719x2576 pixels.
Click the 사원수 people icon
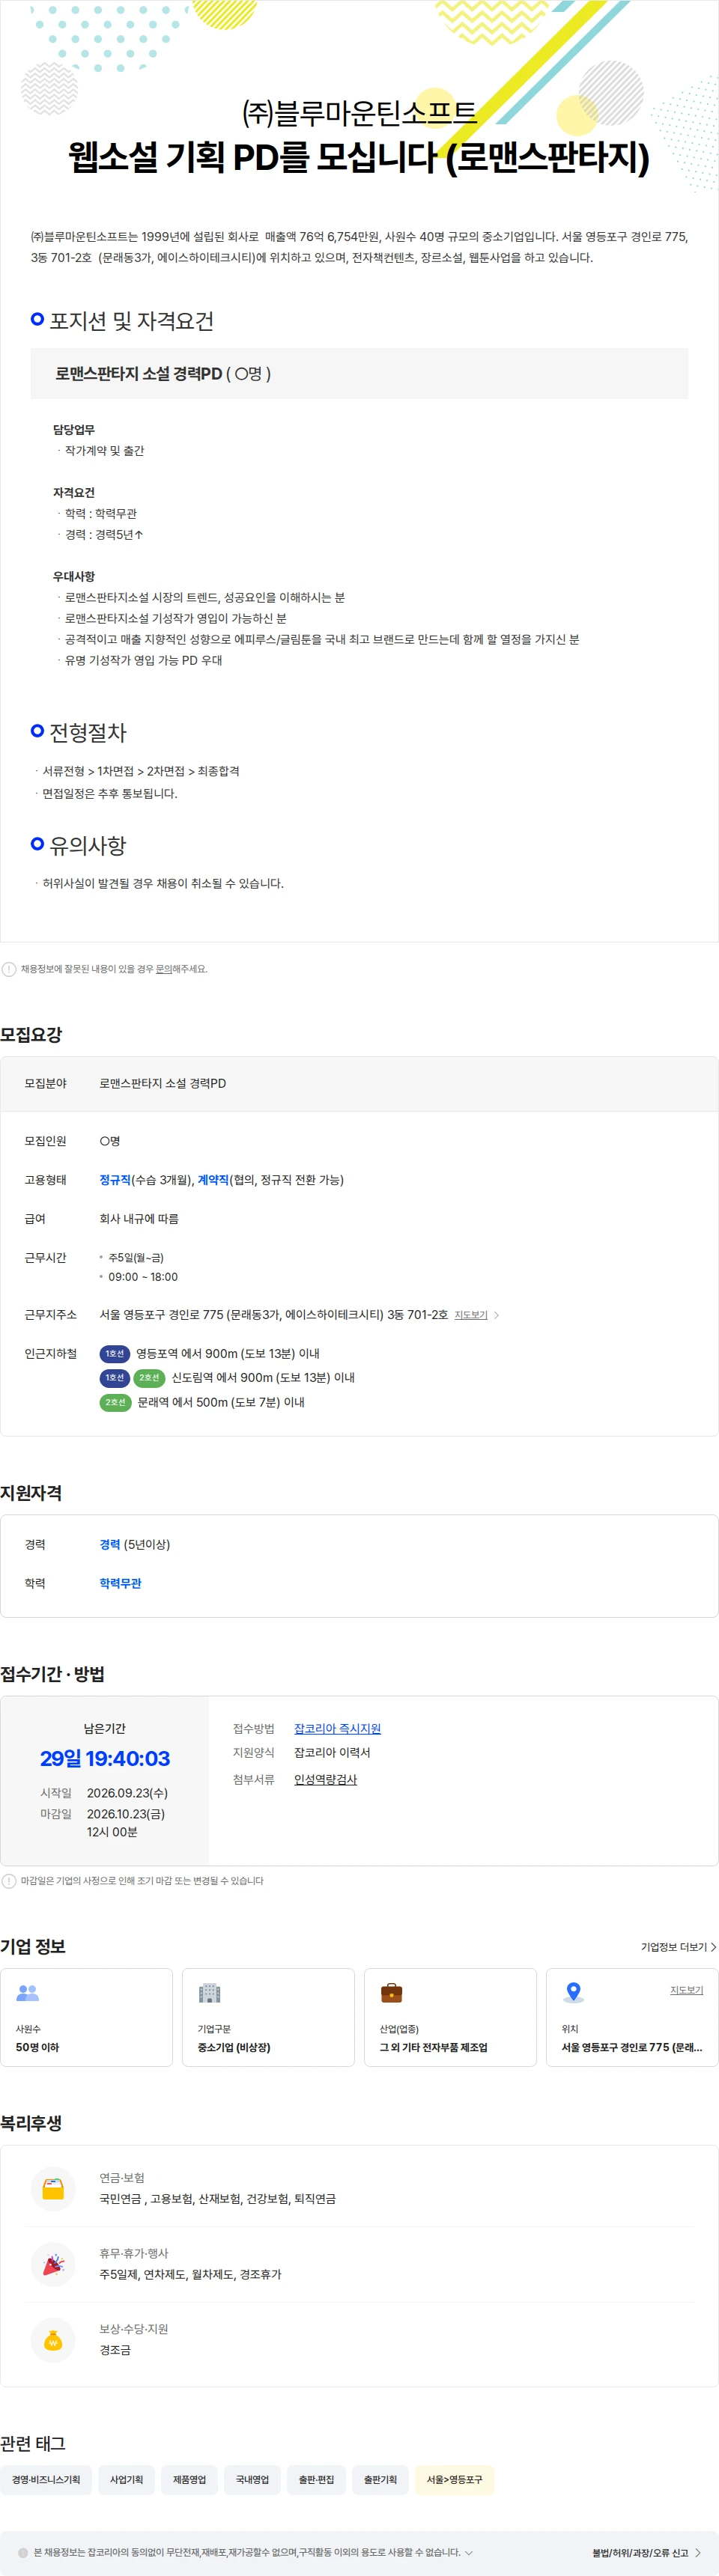tap(28, 1993)
